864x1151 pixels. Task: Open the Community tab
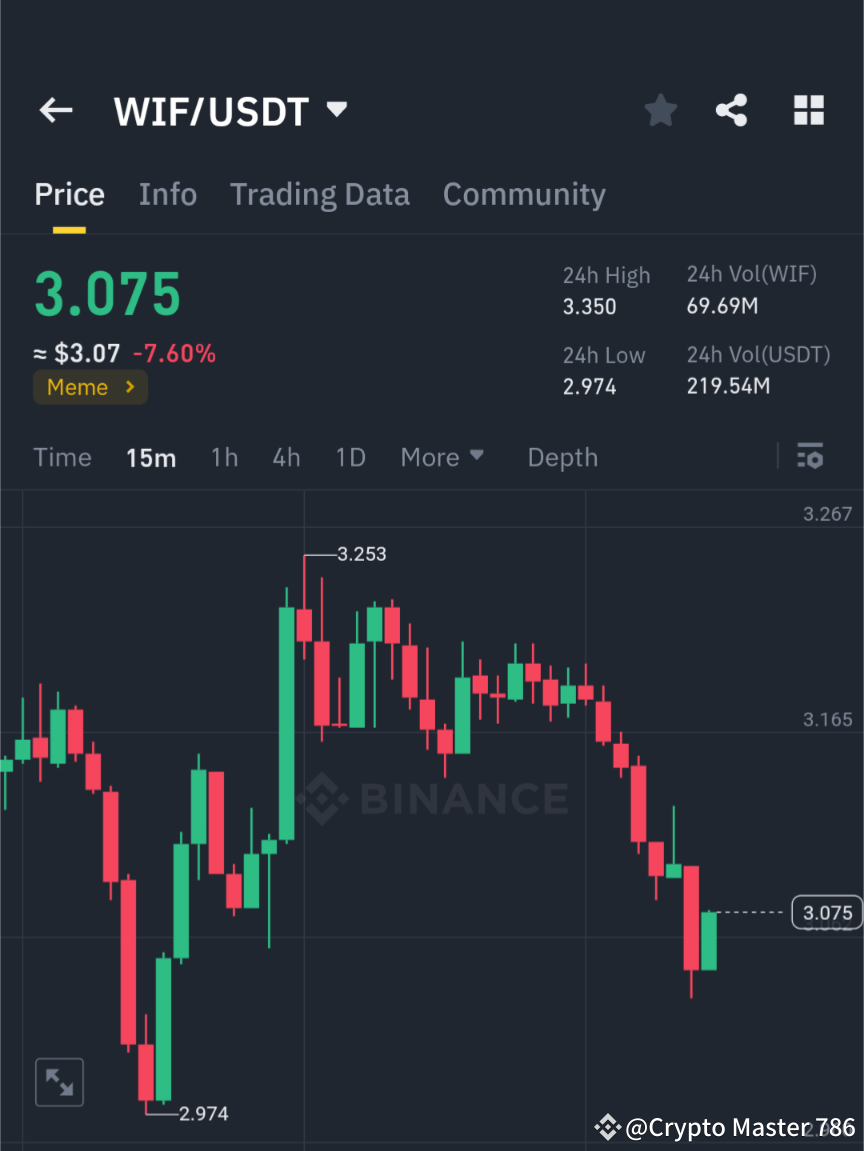(x=524, y=194)
